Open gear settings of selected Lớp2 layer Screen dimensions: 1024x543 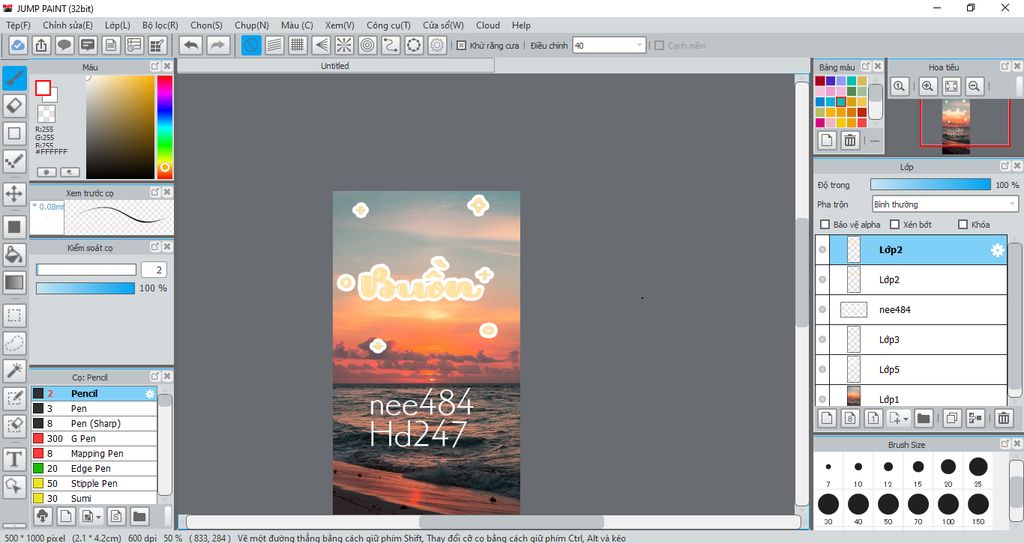coord(997,250)
